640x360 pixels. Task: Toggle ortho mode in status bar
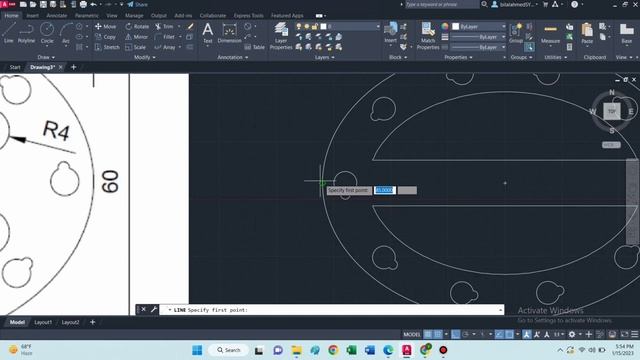[456, 334]
